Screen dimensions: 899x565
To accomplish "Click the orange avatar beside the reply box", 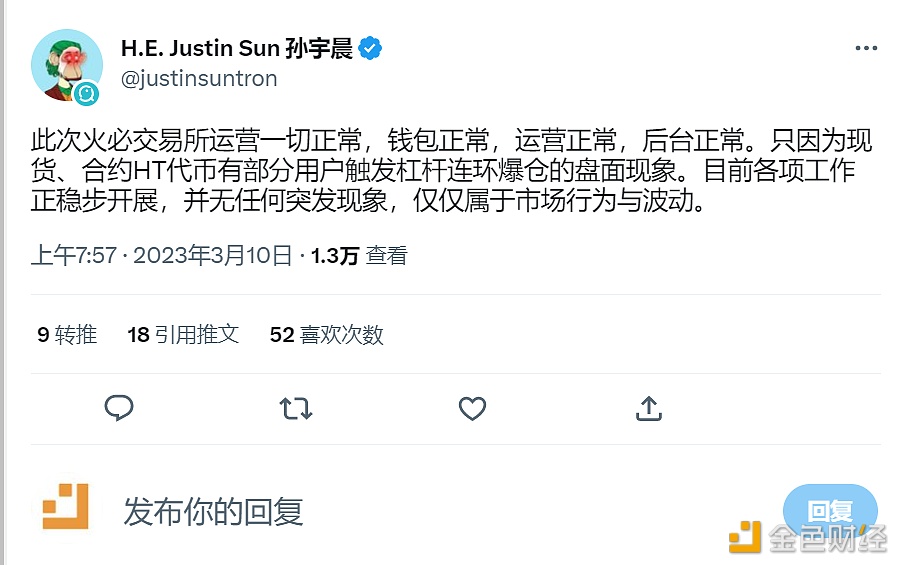I will [x=66, y=506].
